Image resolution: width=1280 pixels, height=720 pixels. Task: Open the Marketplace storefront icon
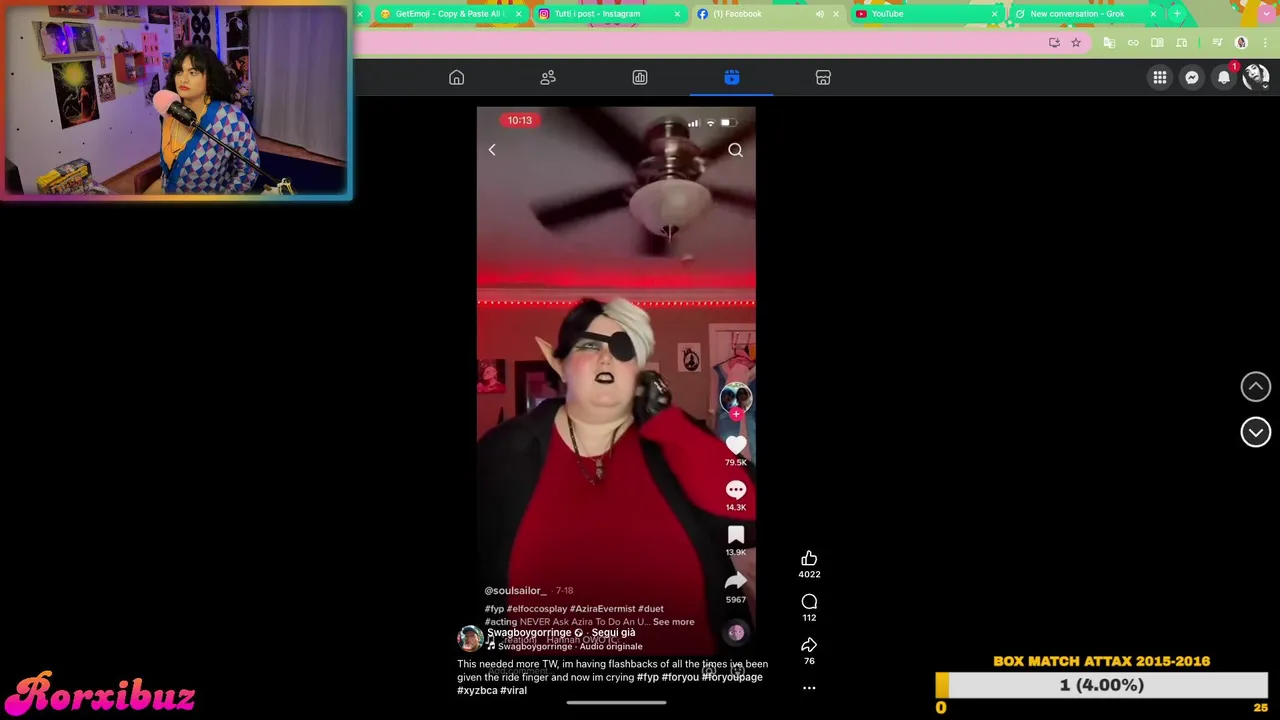tap(823, 78)
